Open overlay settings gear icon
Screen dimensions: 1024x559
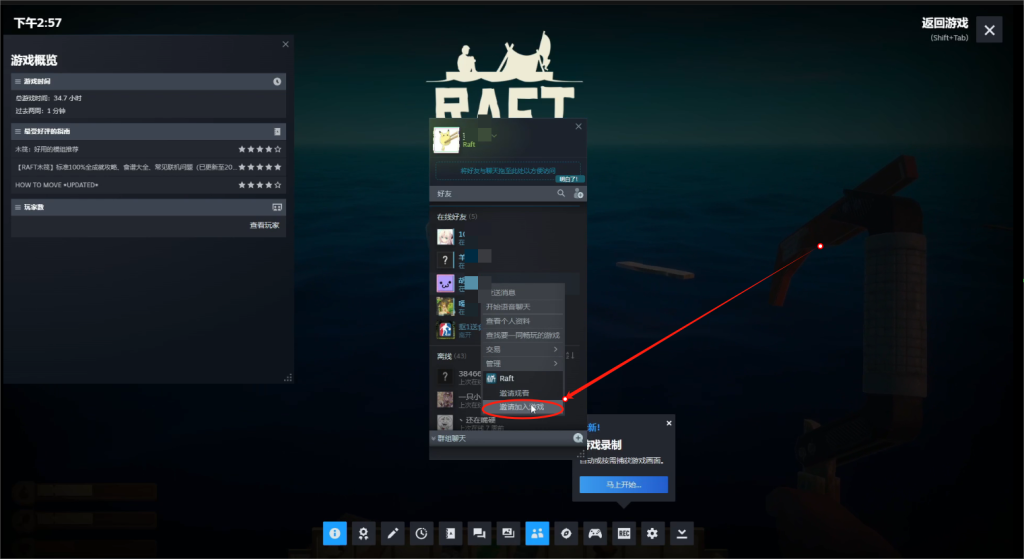(x=652, y=534)
